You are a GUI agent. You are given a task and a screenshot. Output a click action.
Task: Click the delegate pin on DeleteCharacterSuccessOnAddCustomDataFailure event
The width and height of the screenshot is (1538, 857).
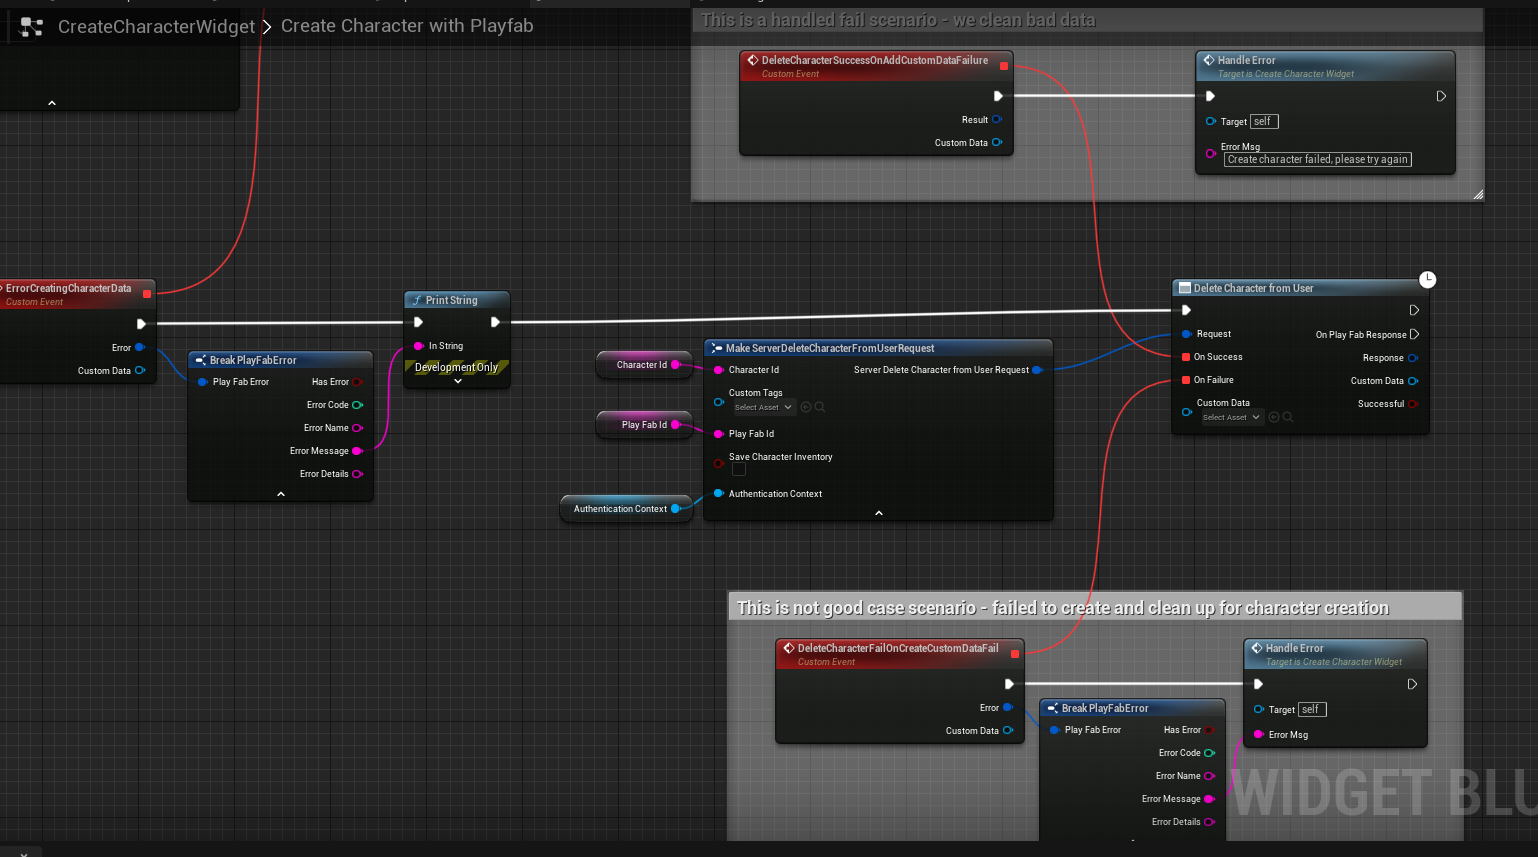click(x=1004, y=66)
